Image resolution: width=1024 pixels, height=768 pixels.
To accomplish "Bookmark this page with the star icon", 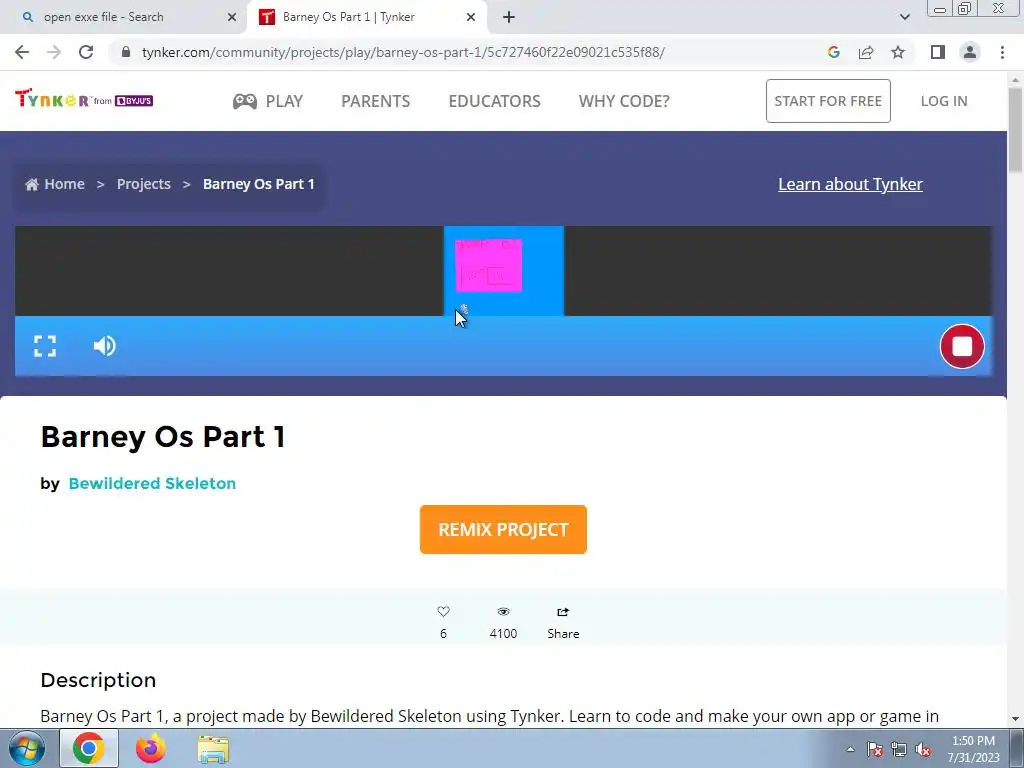I will 898,52.
